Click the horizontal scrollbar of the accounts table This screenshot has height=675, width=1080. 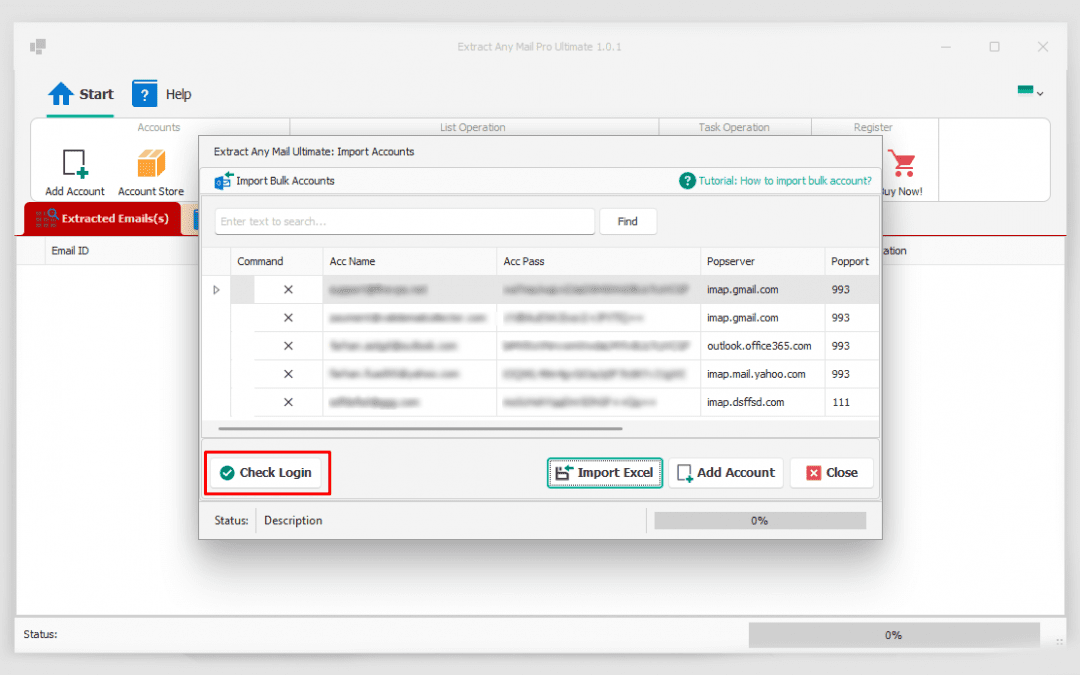(420, 428)
